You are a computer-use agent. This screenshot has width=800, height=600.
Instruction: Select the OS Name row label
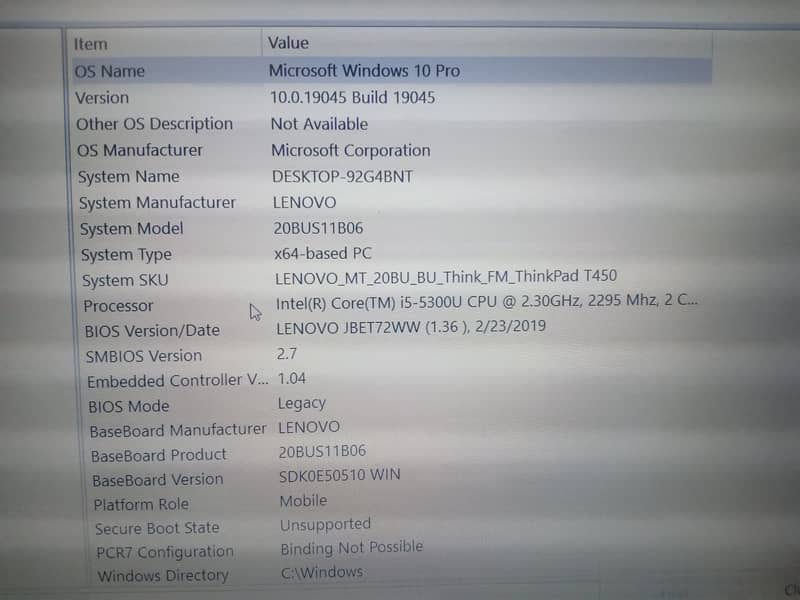coord(109,71)
